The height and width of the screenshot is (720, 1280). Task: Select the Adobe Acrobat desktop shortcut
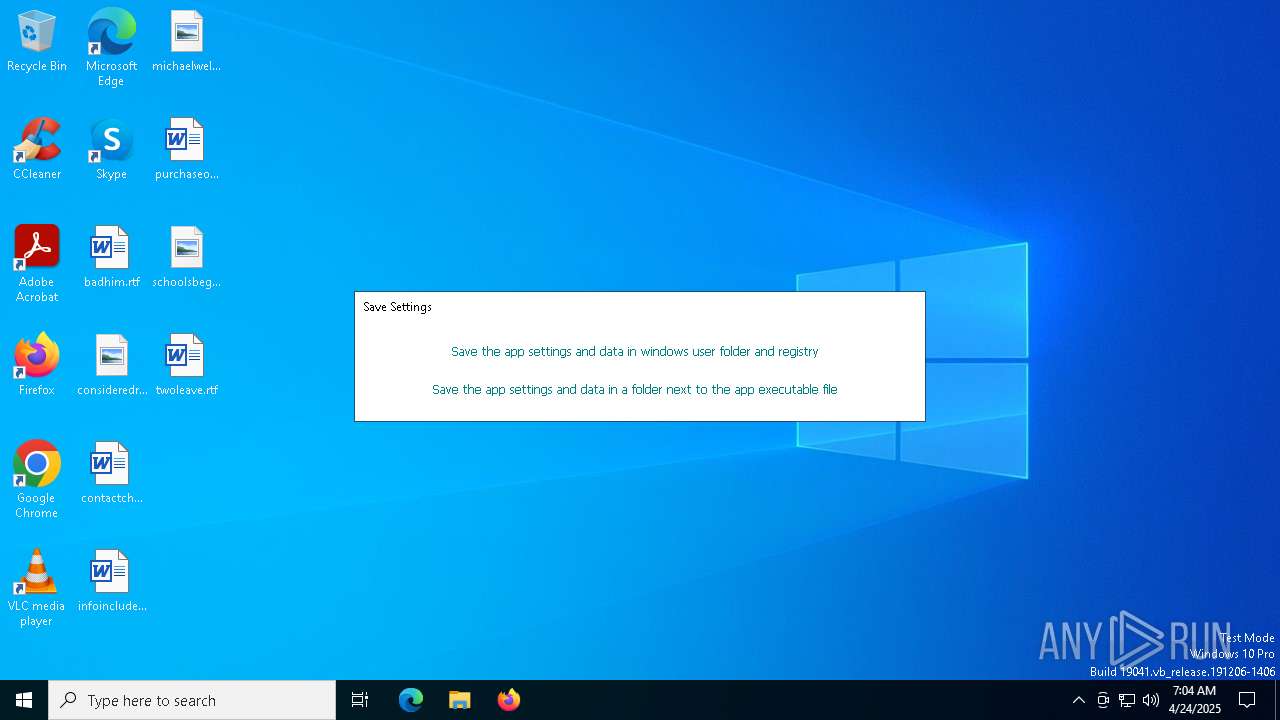tap(37, 264)
